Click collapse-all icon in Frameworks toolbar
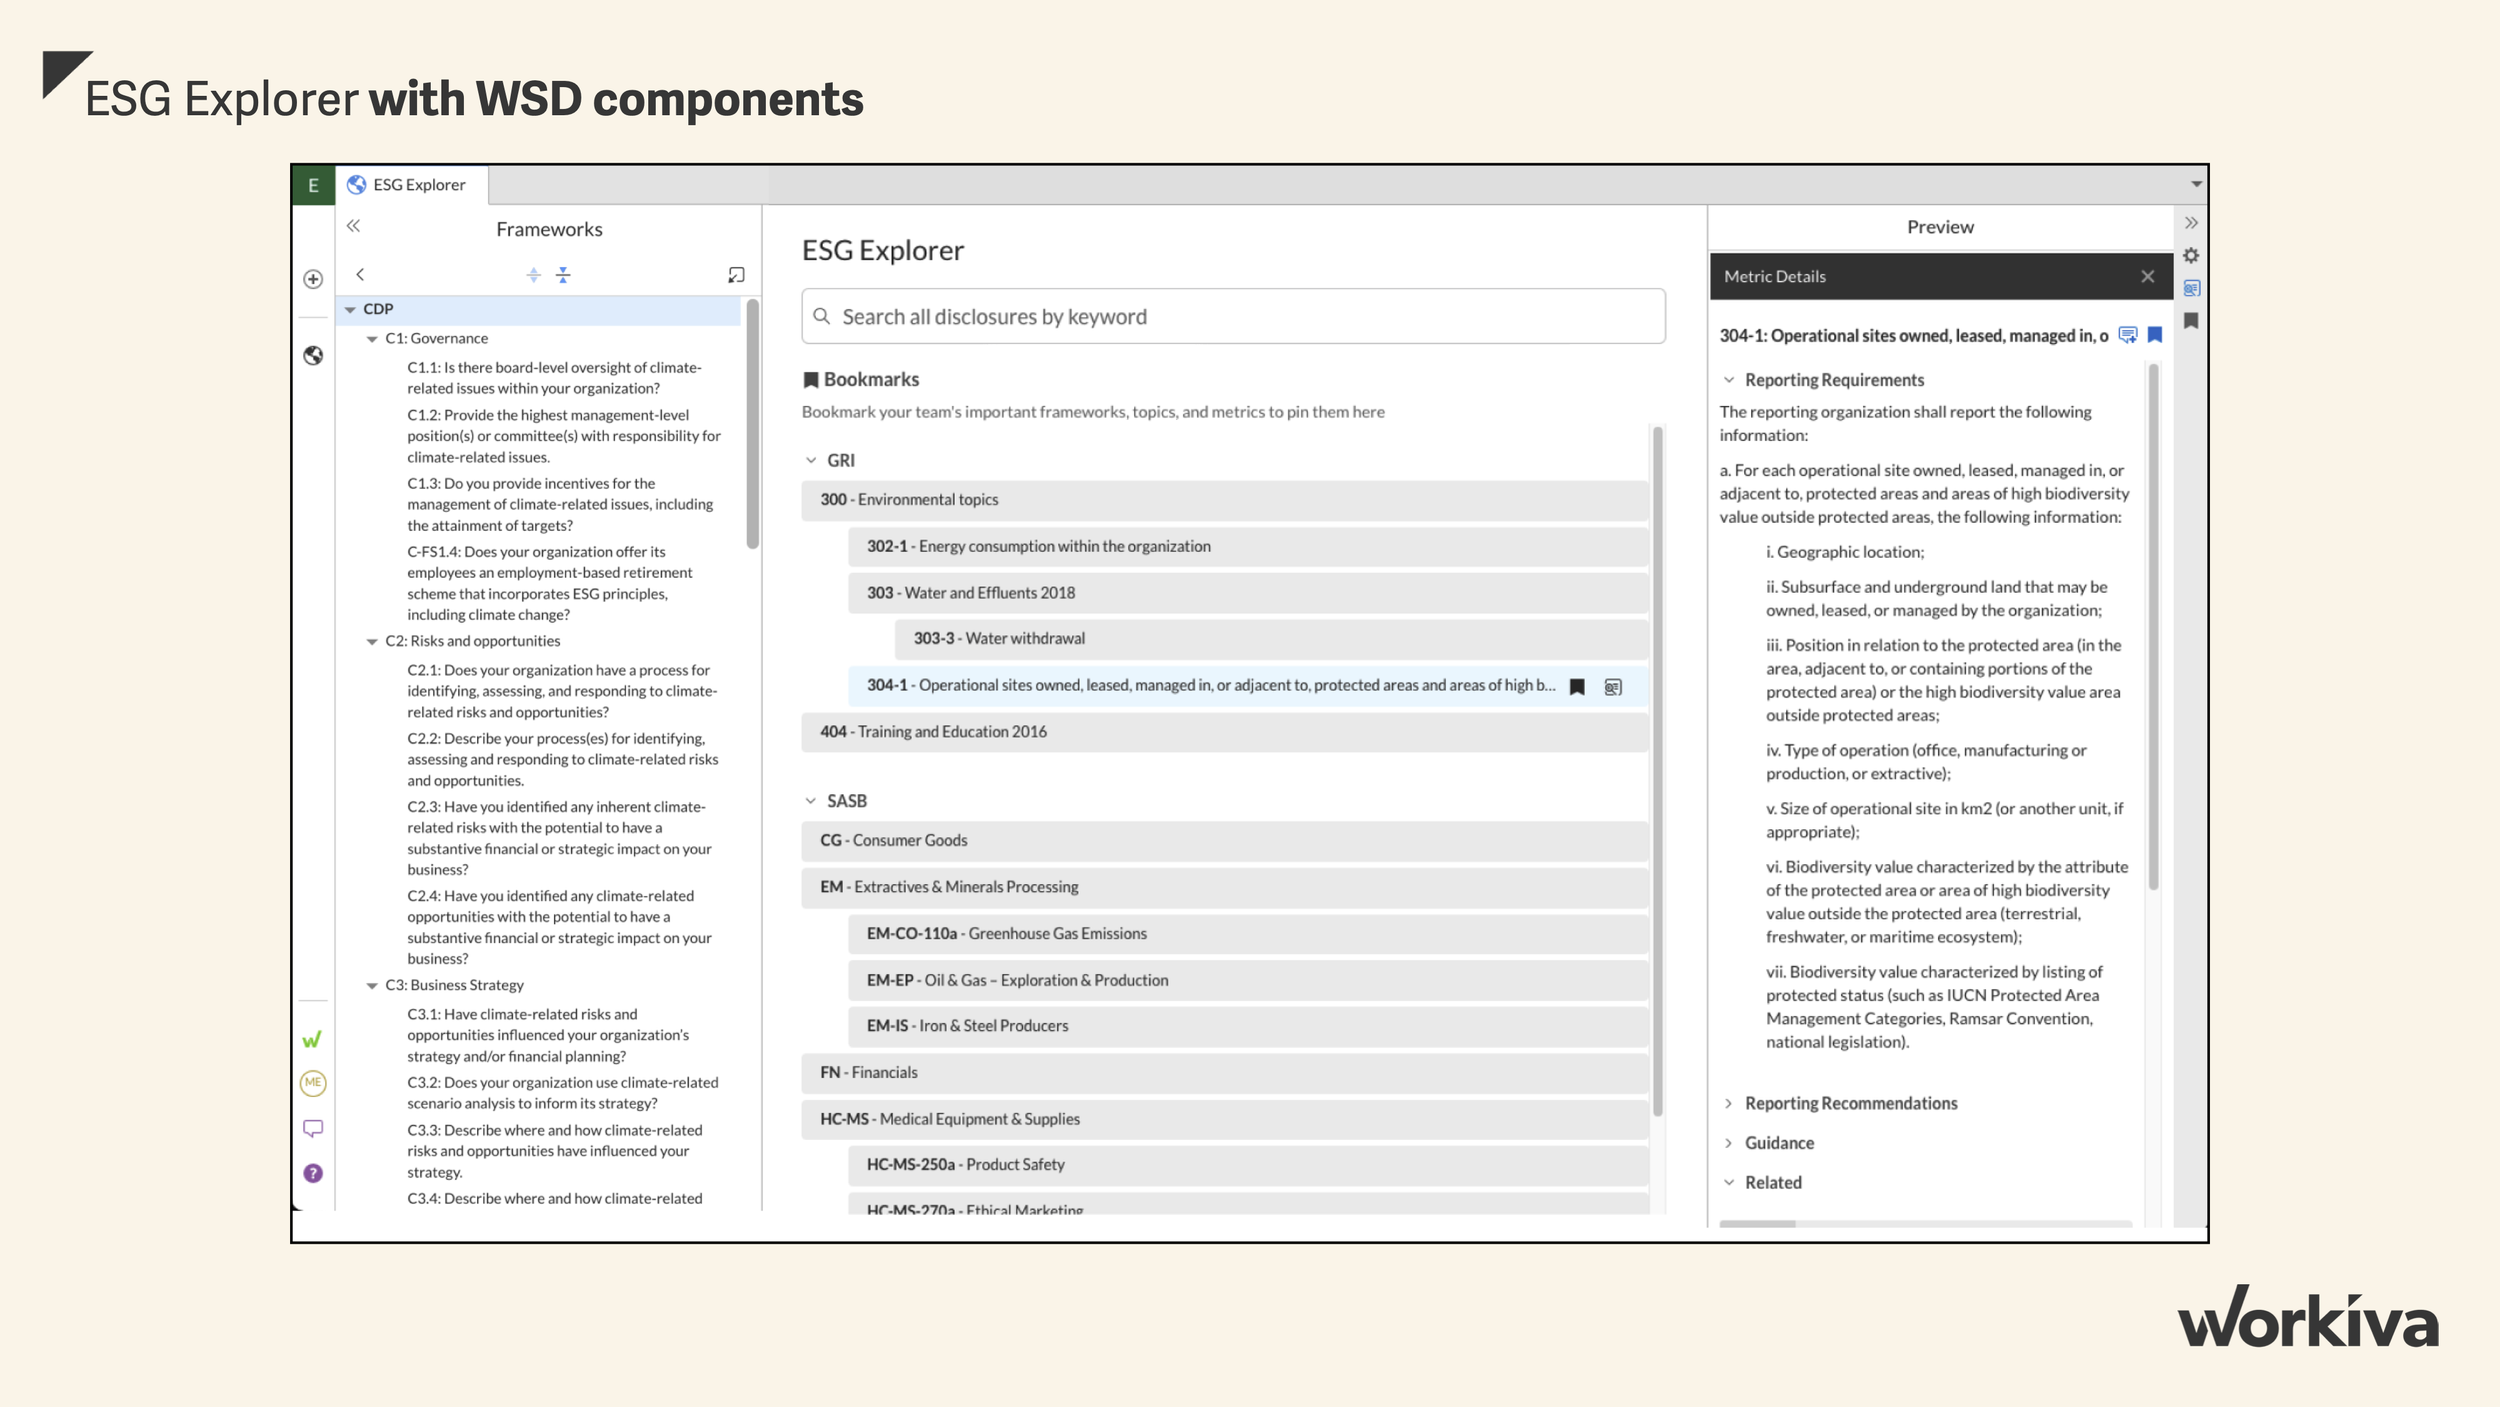 click(563, 275)
